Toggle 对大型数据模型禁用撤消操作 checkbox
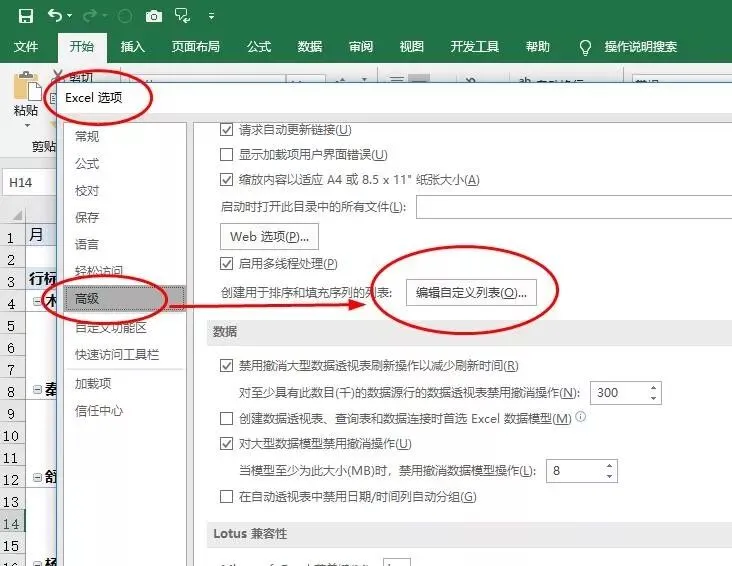732x566 pixels. 226,443
